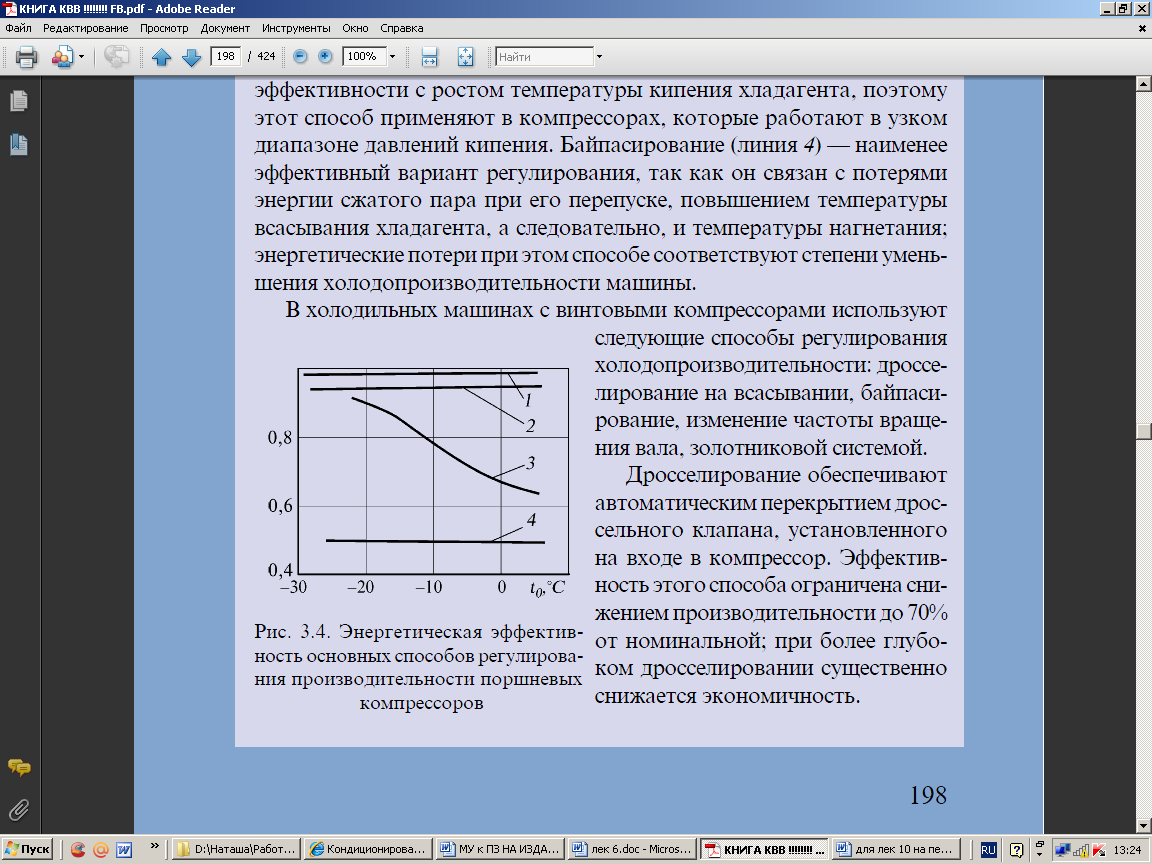The height and width of the screenshot is (864, 1152).
Task: Click the RU language indicator
Action: [x=988, y=849]
